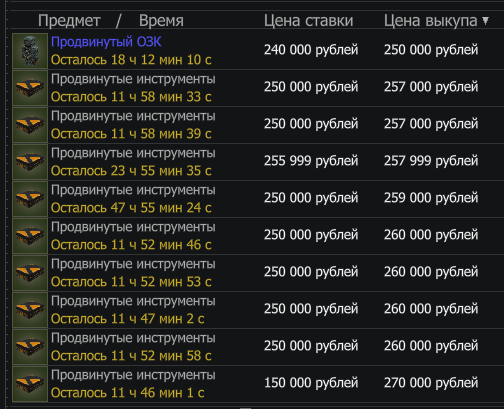Sort listings by Предмет header
Viewport: 504px width, 409px height.
(69, 21)
